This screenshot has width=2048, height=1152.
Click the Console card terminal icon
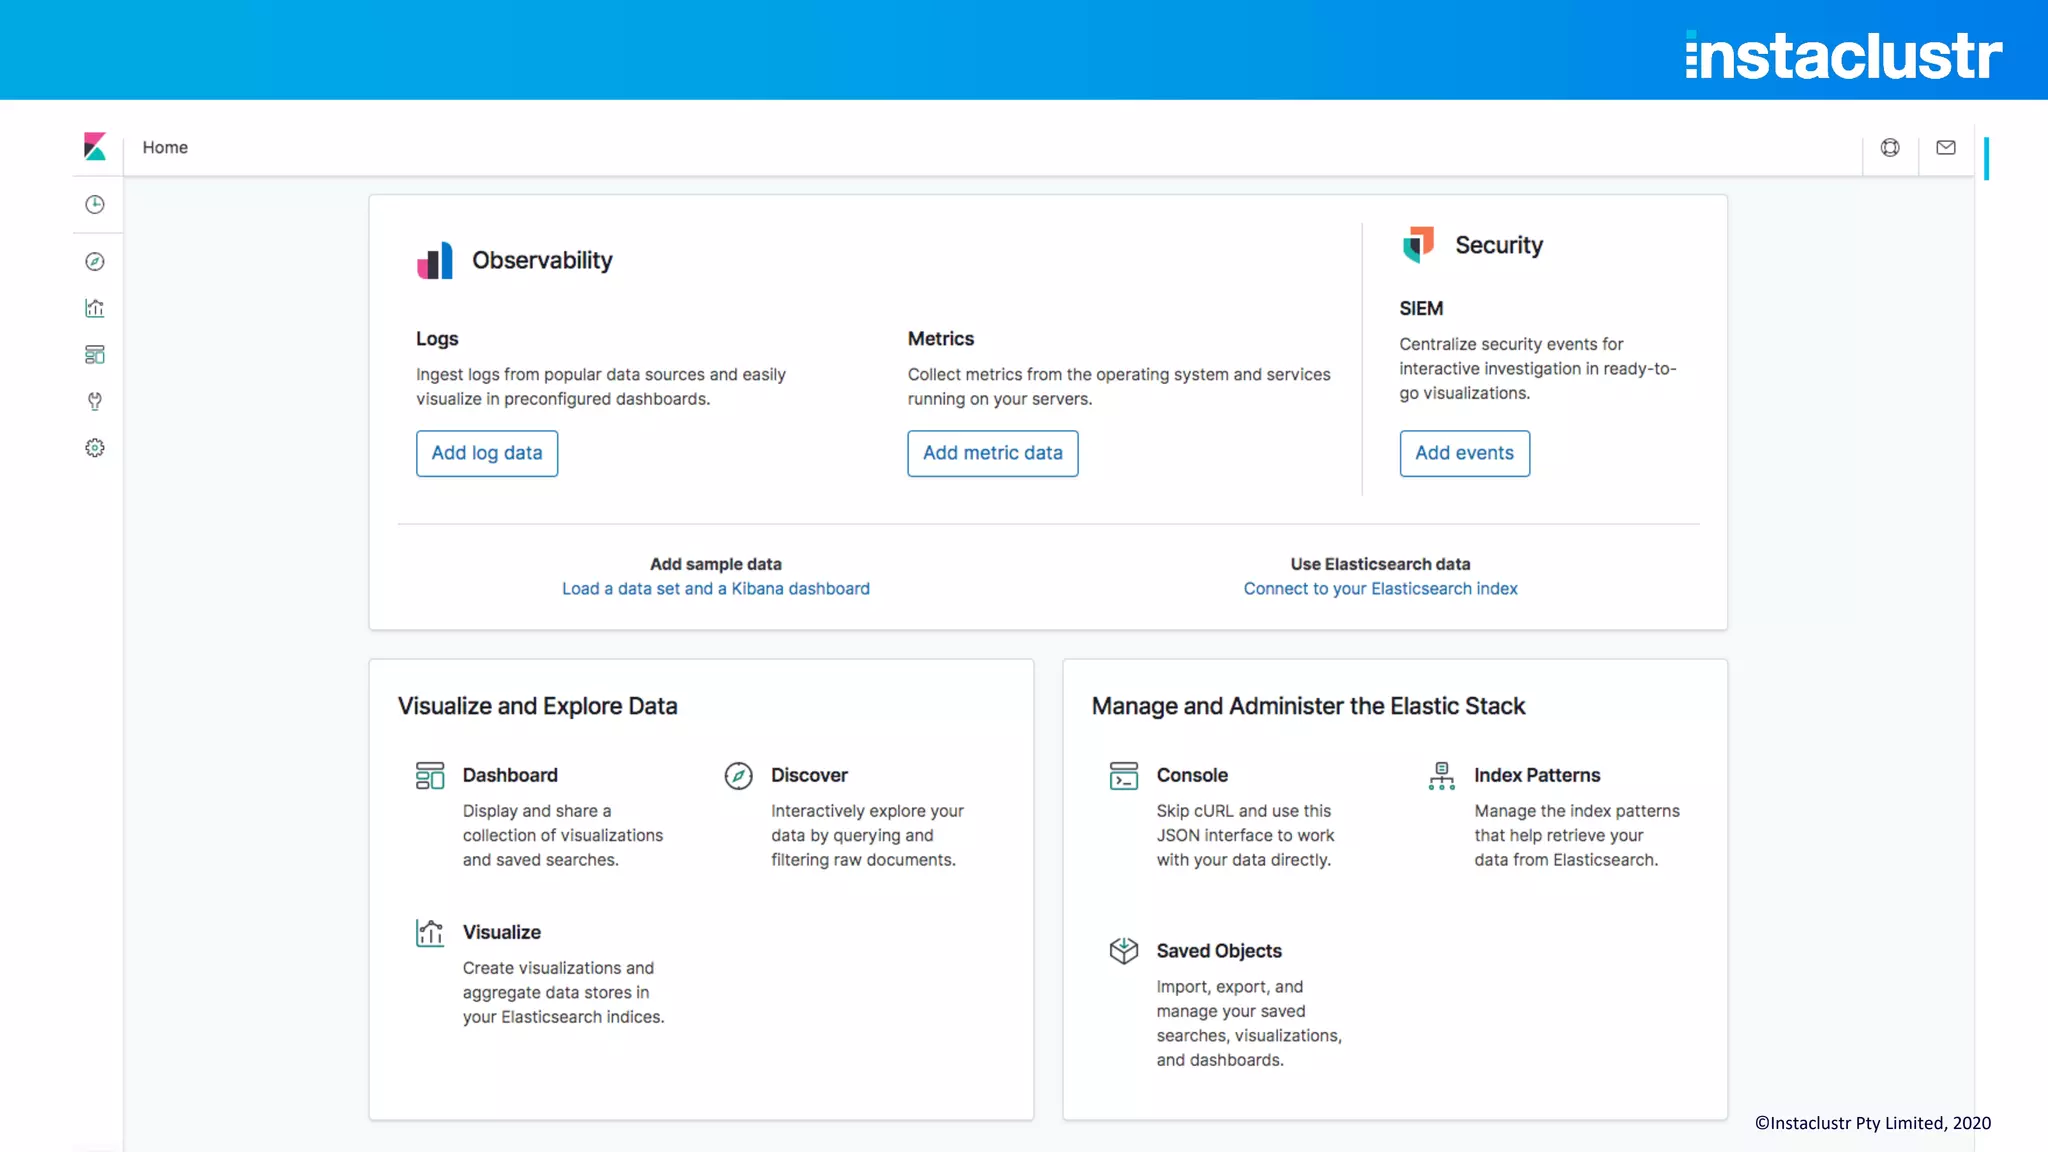click(x=1124, y=776)
